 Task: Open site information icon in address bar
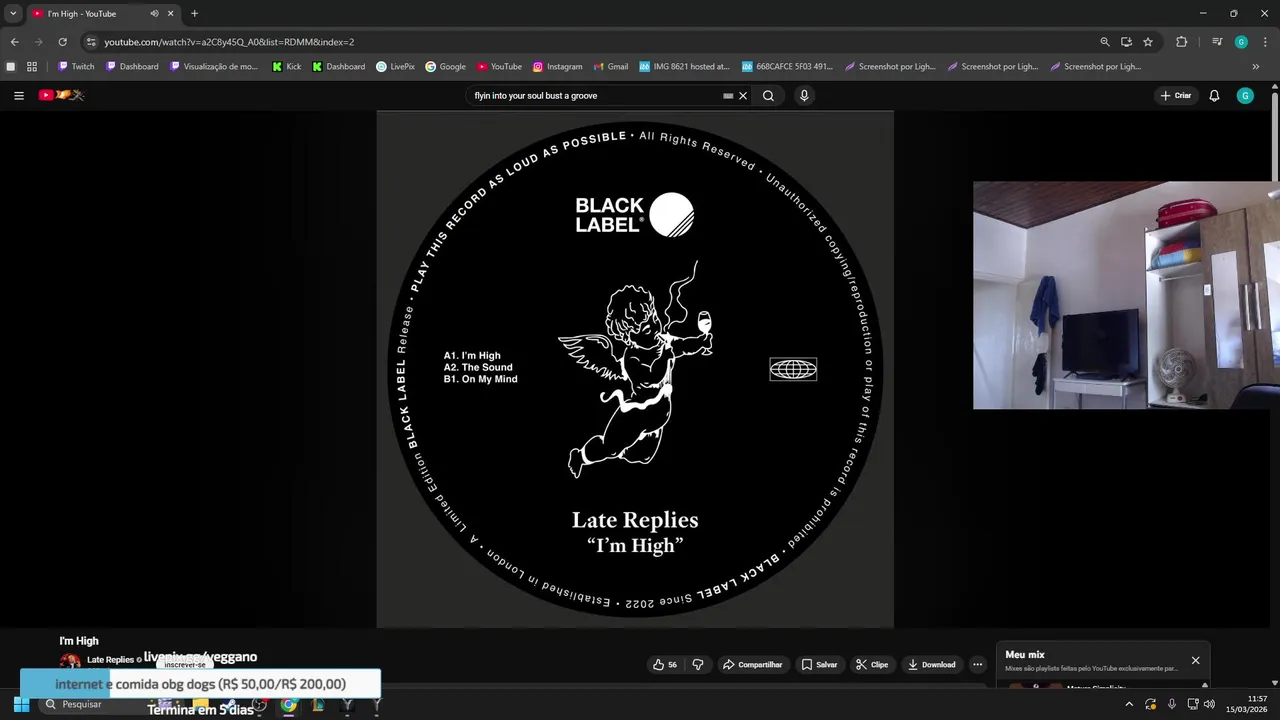91,42
